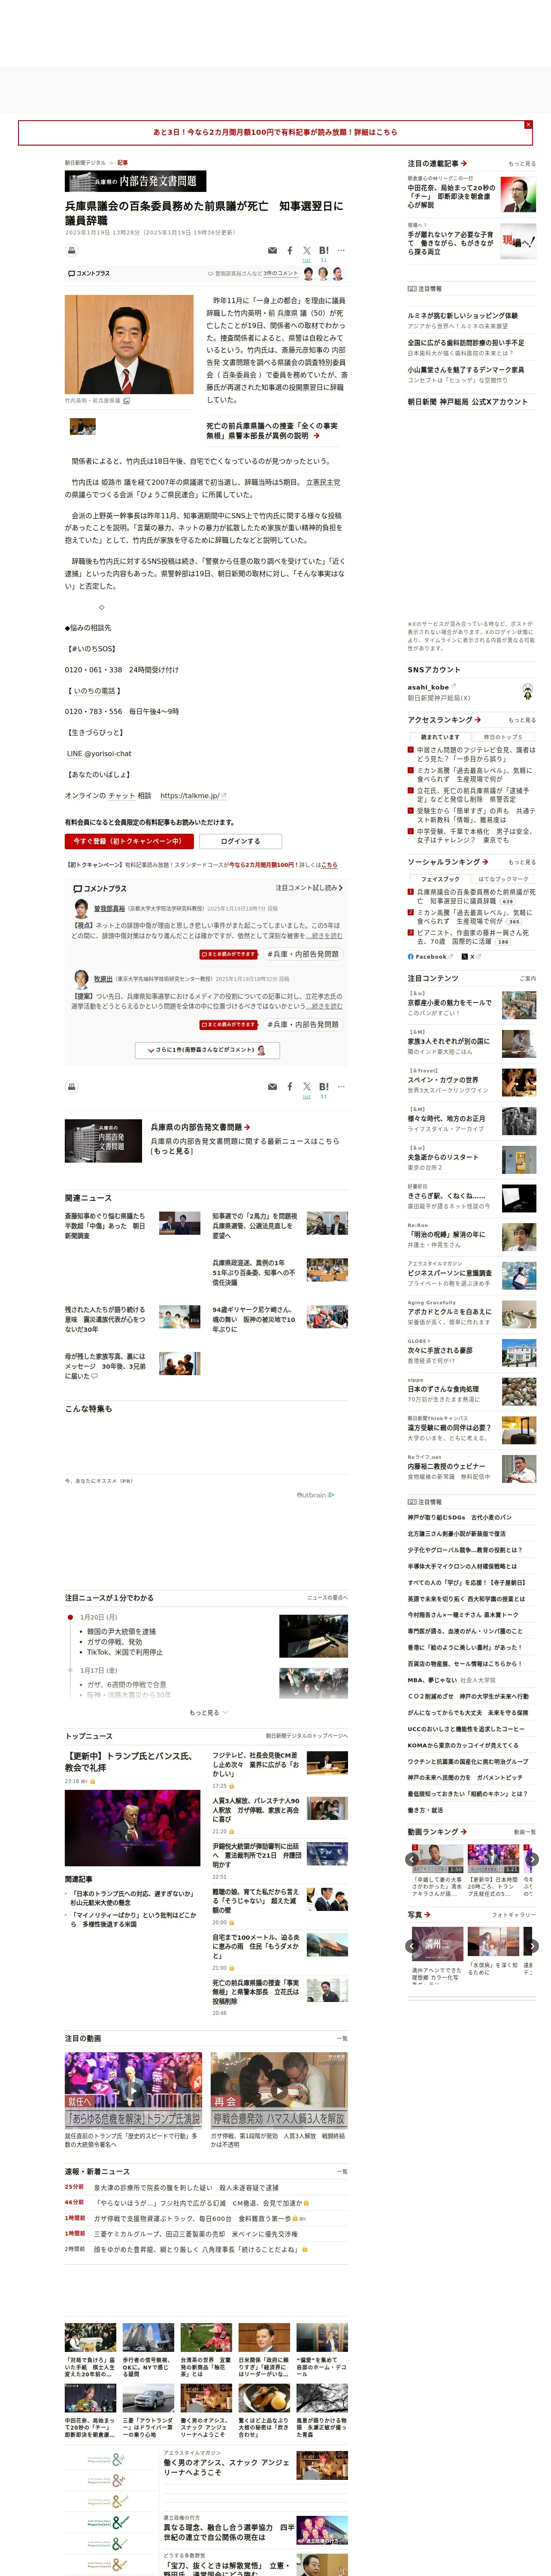This screenshot has width=551, height=2576.
Task: Share on X icon below comment section
Action: coord(307,1086)
